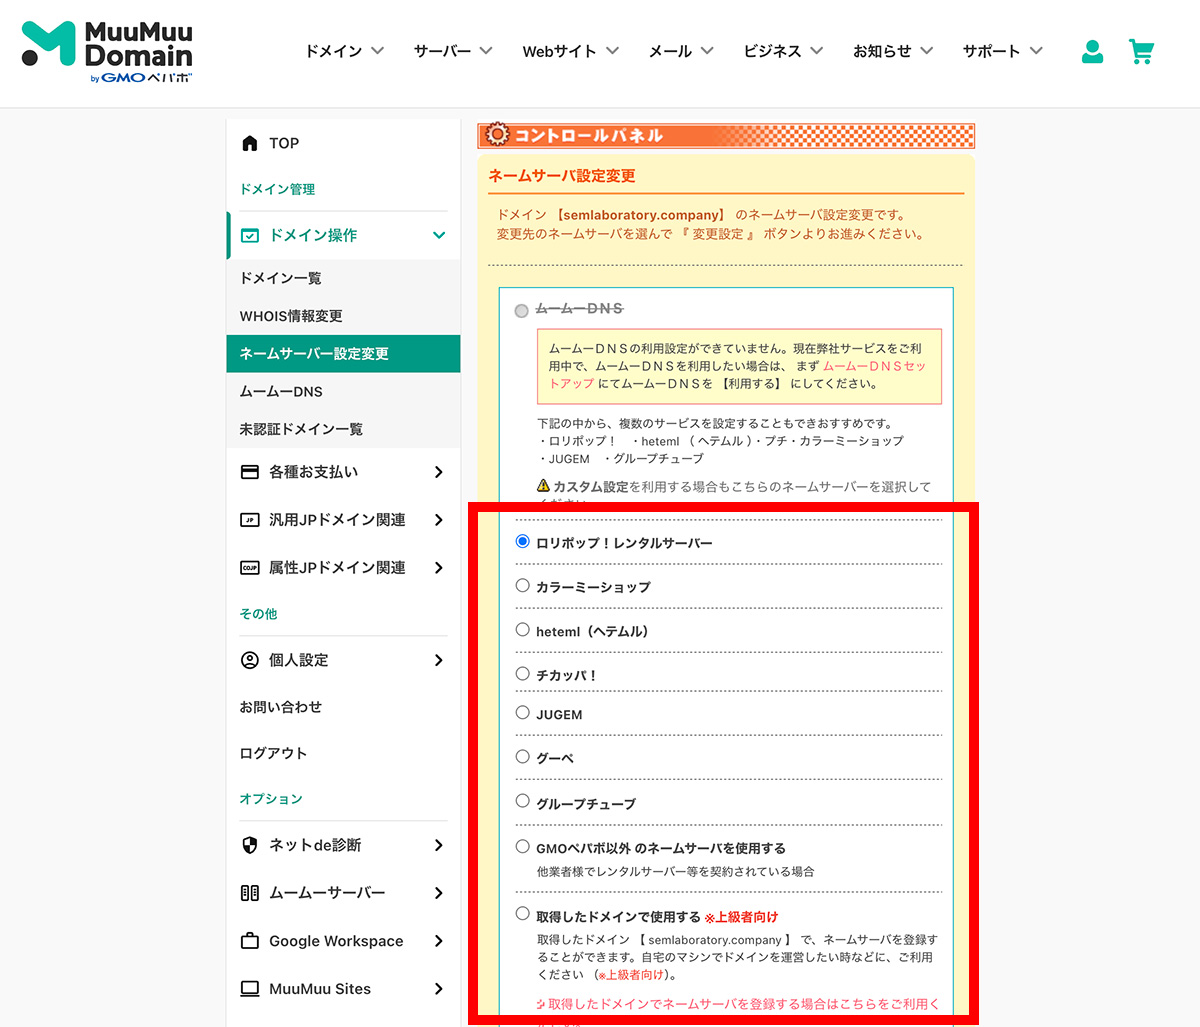This screenshot has height=1027, width=1200.
Task: Click the shield icon for ネットde診断
Action: click(x=250, y=845)
